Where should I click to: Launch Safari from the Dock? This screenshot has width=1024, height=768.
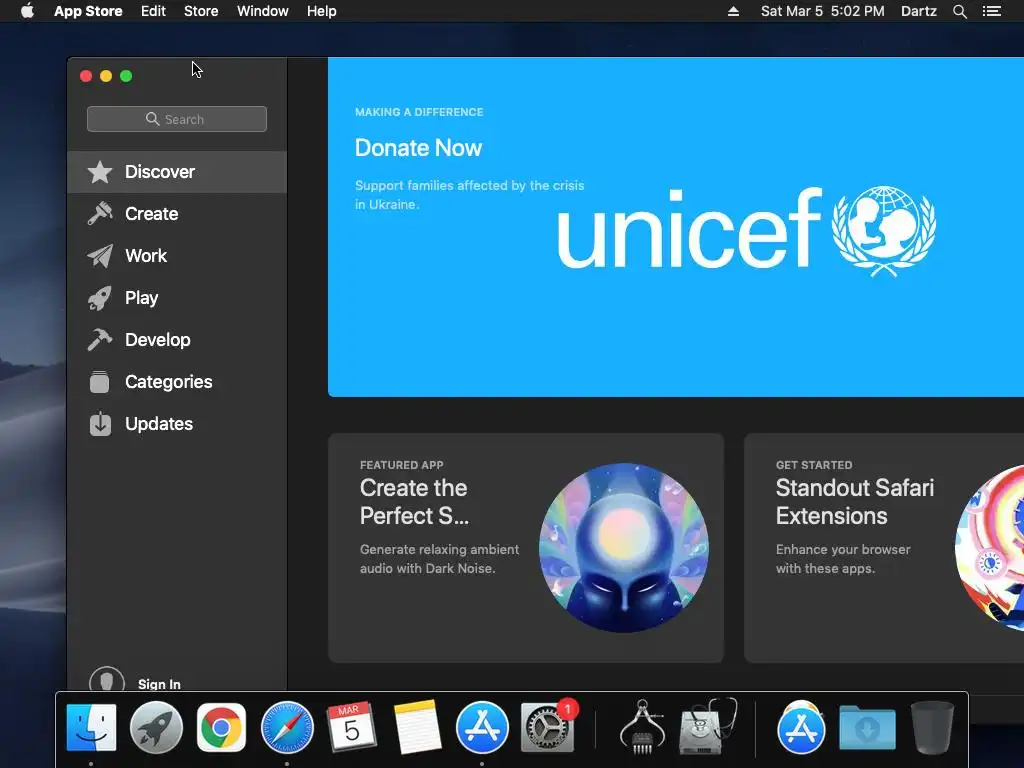[x=287, y=728]
